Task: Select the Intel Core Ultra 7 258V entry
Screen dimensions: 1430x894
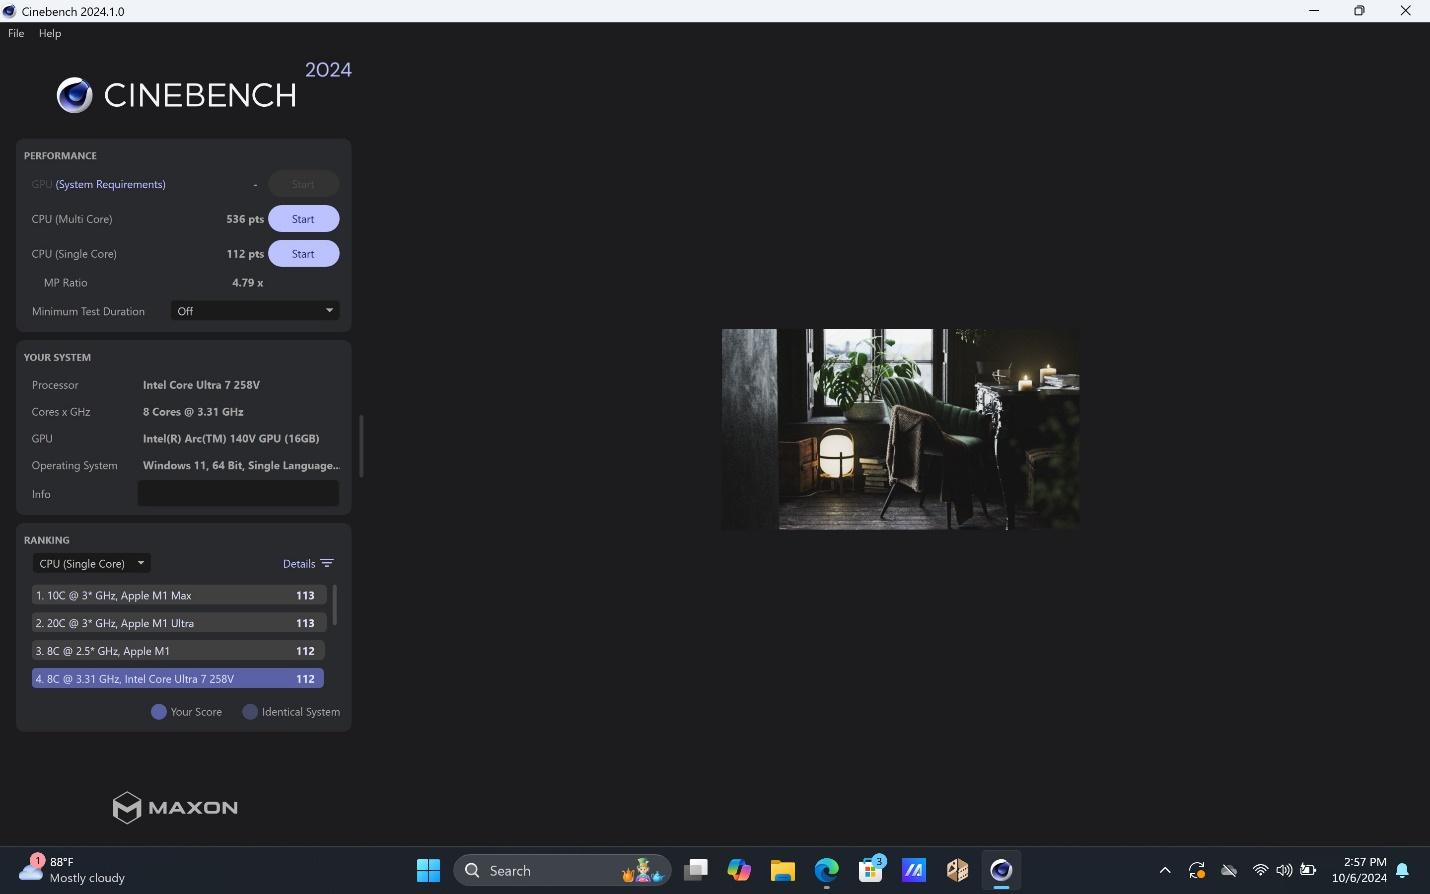Action: pos(178,679)
